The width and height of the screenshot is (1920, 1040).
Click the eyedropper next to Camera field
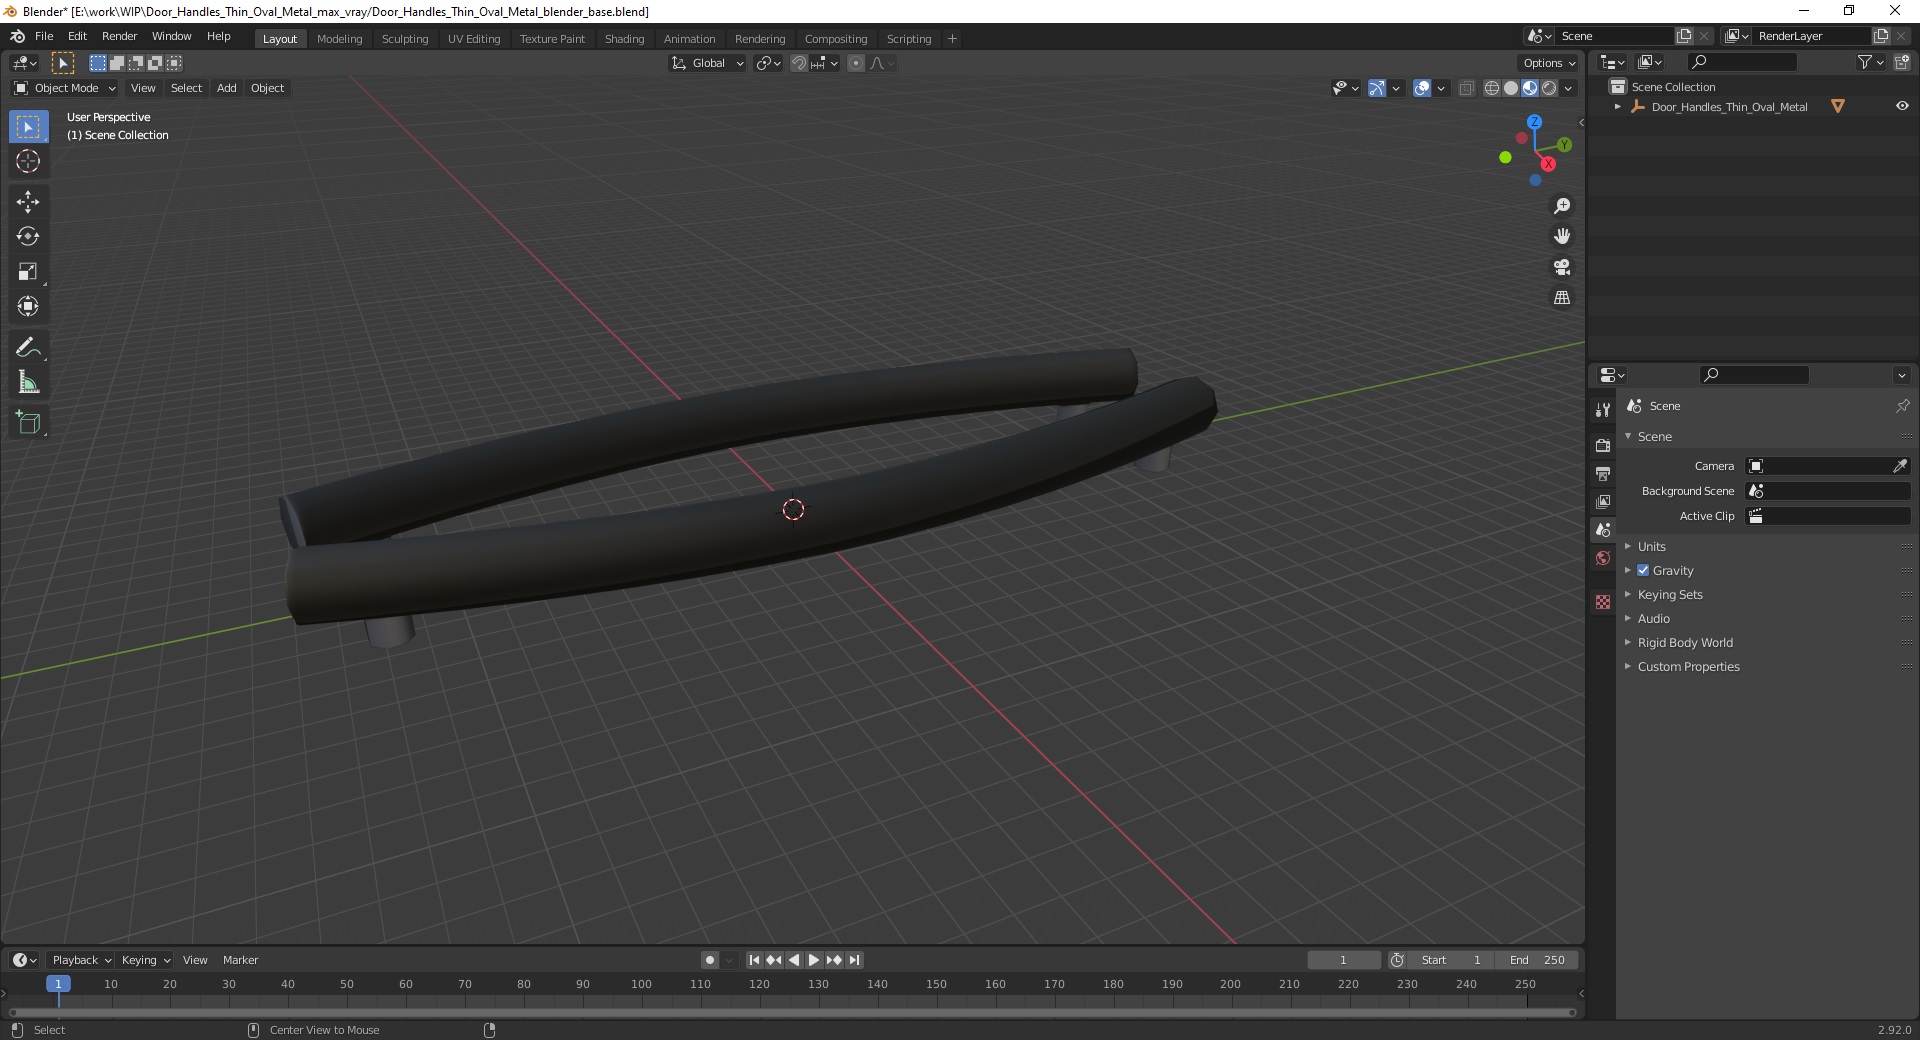[1900, 466]
